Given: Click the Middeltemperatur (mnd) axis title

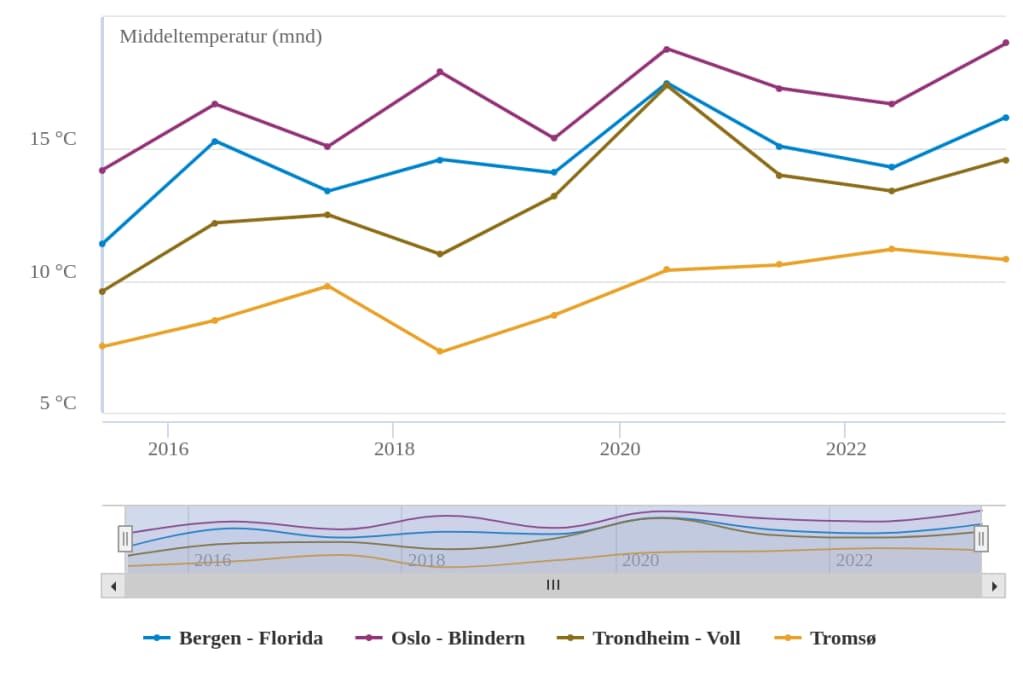Looking at the screenshot, I should (221, 37).
